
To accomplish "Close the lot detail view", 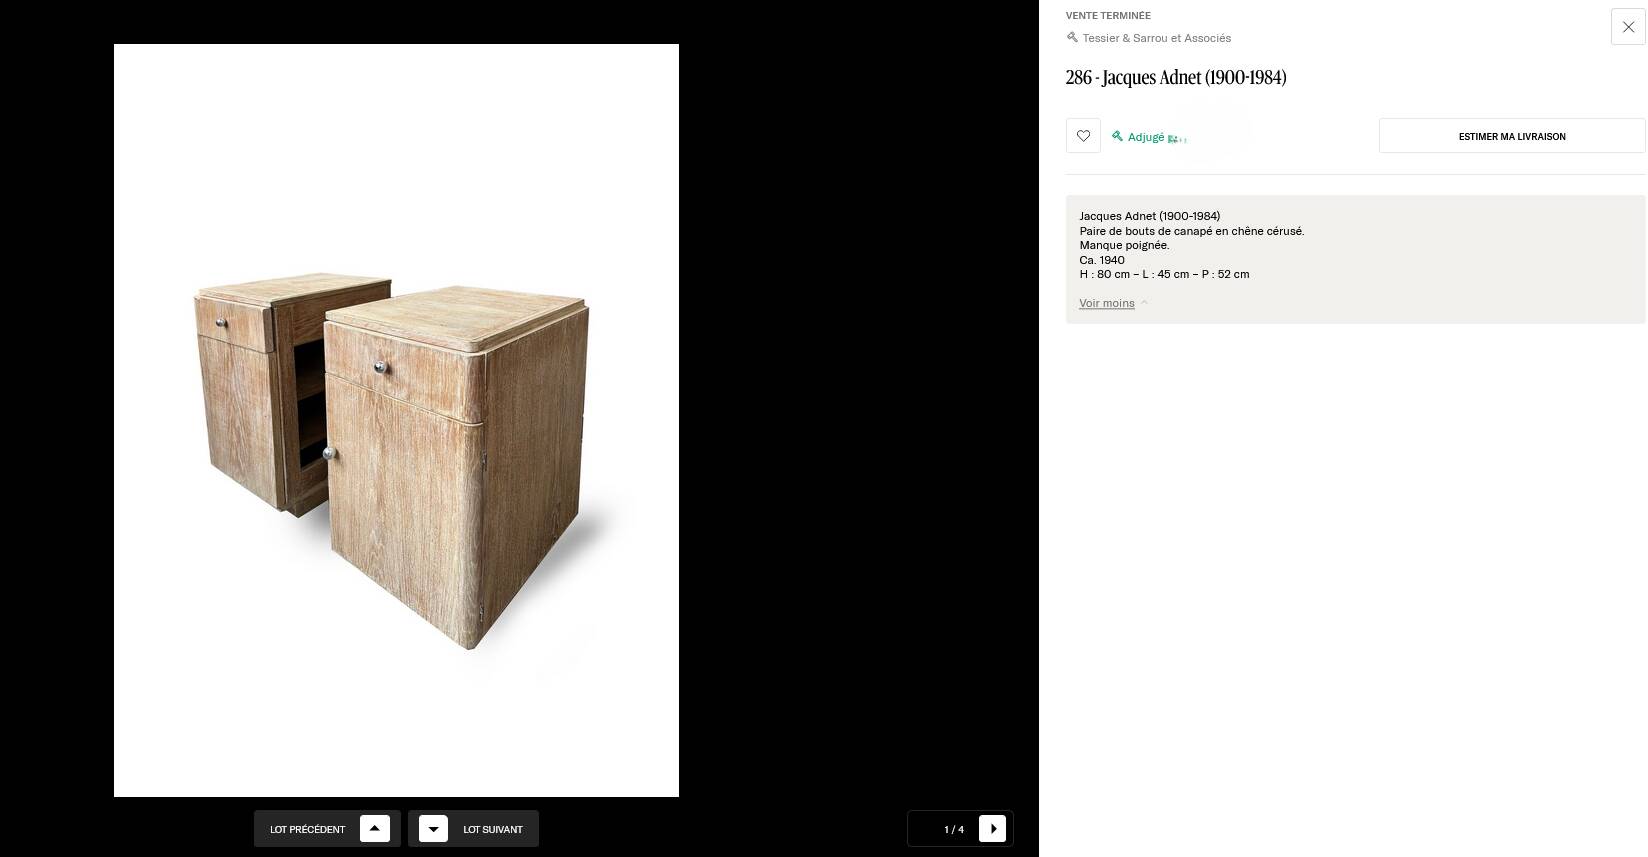I will (x=1628, y=27).
